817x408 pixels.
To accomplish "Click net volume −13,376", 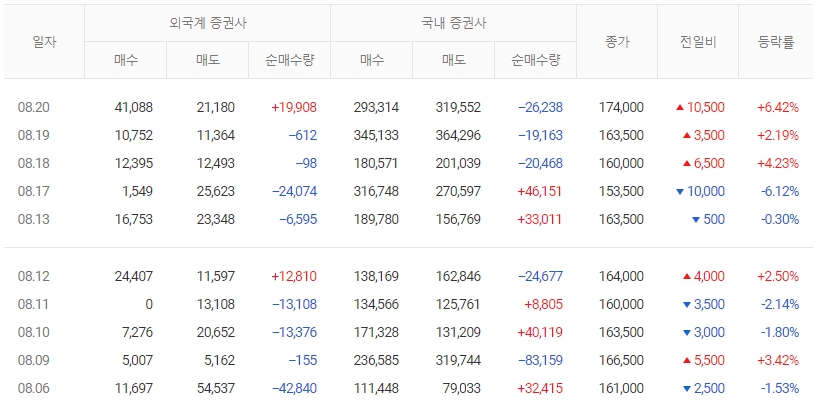I will click(x=294, y=332).
